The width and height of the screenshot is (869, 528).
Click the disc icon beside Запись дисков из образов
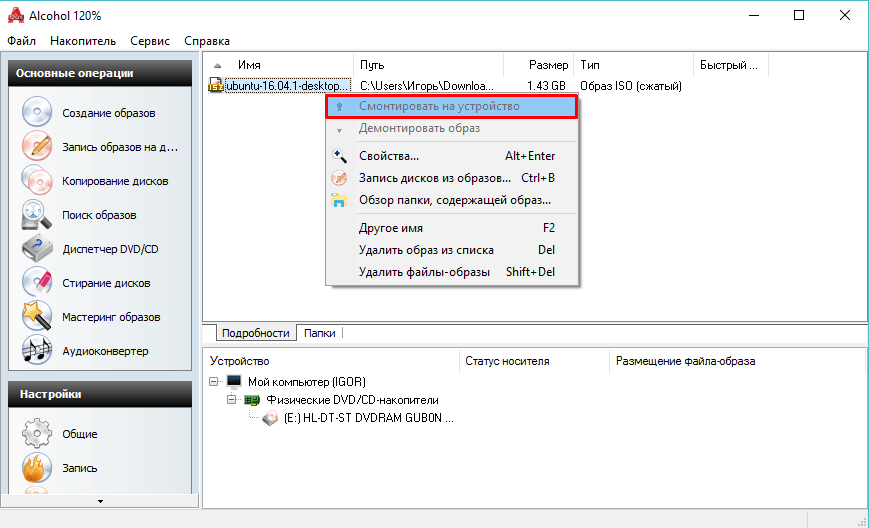click(x=339, y=178)
